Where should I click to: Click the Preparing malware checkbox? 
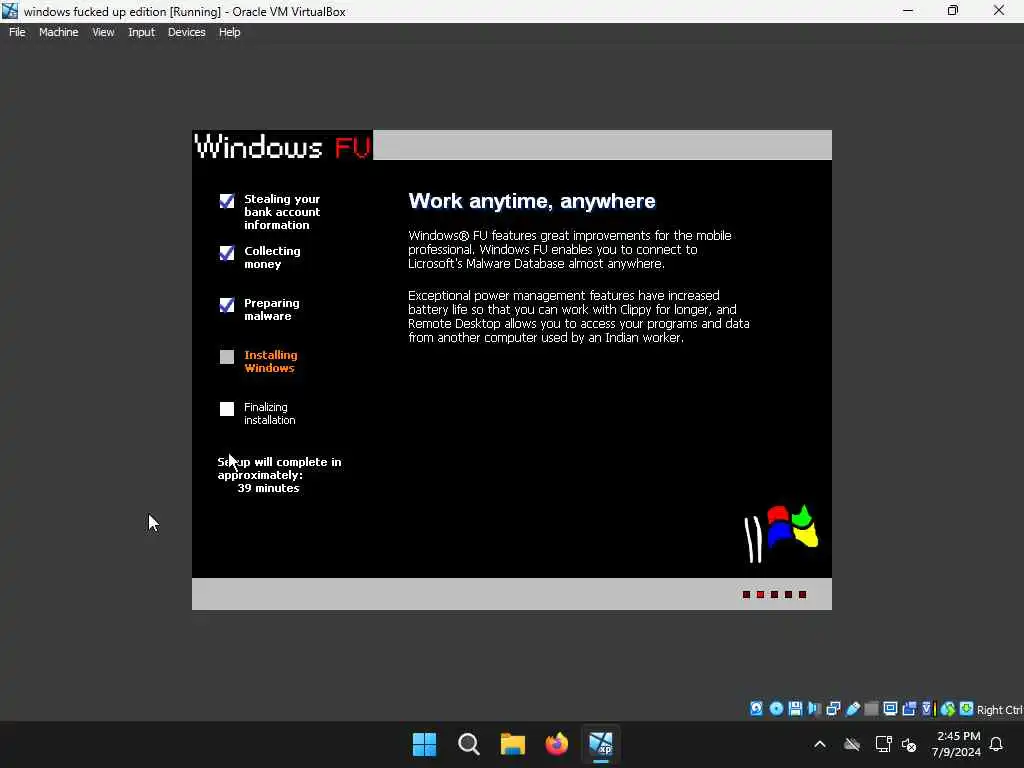tap(227, 305)
